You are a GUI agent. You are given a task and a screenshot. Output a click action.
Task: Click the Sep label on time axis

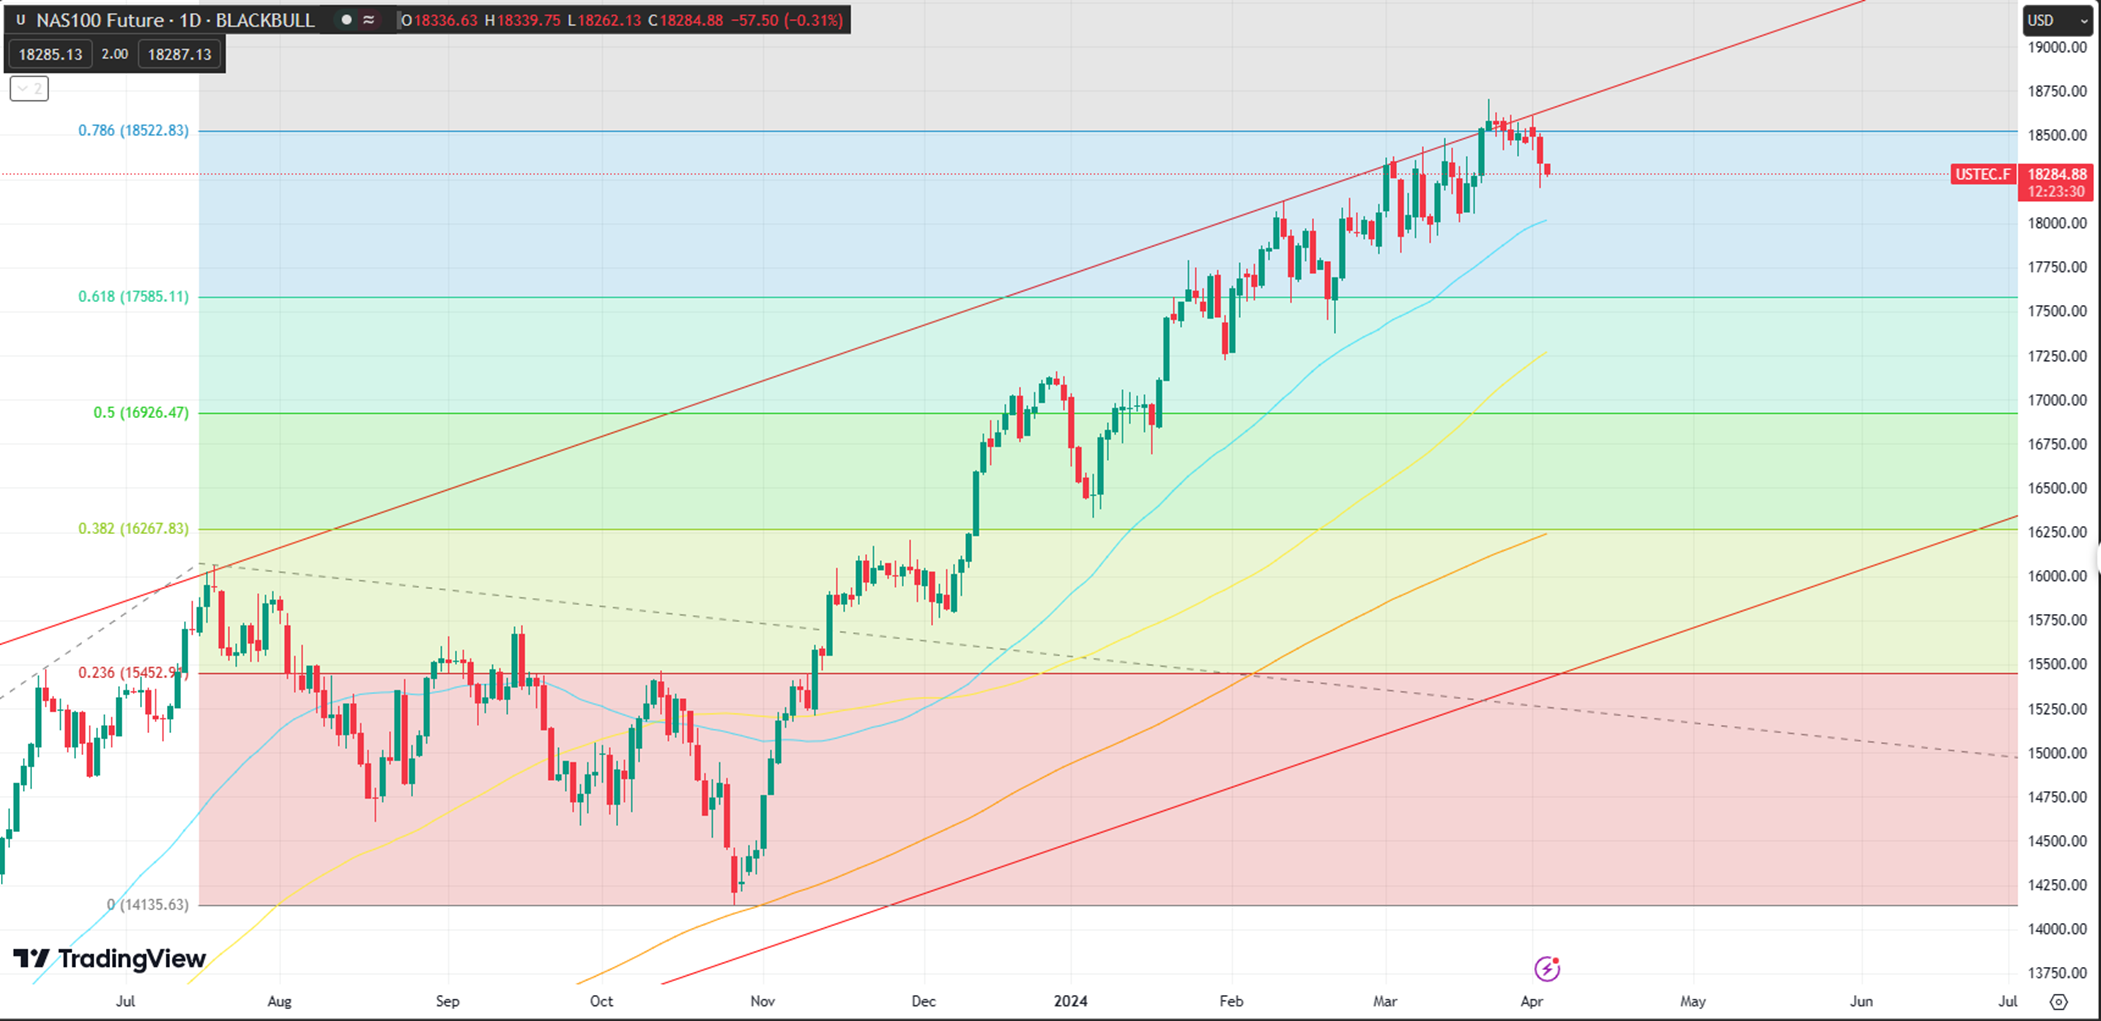tap(447, 1001)
